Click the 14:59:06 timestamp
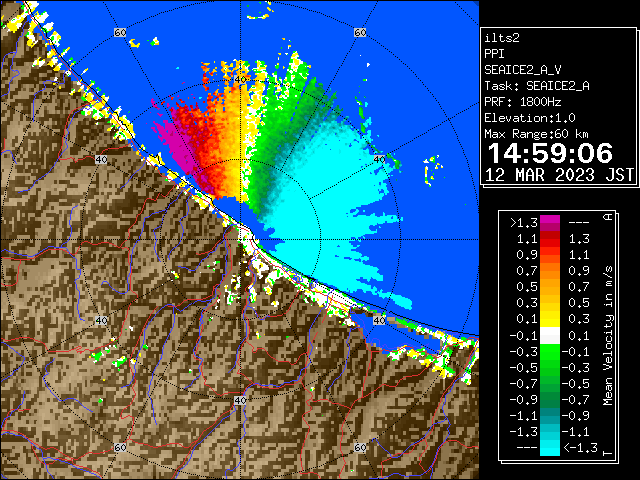This screenshot has width=640, height=480. click(x=550, y=153)
